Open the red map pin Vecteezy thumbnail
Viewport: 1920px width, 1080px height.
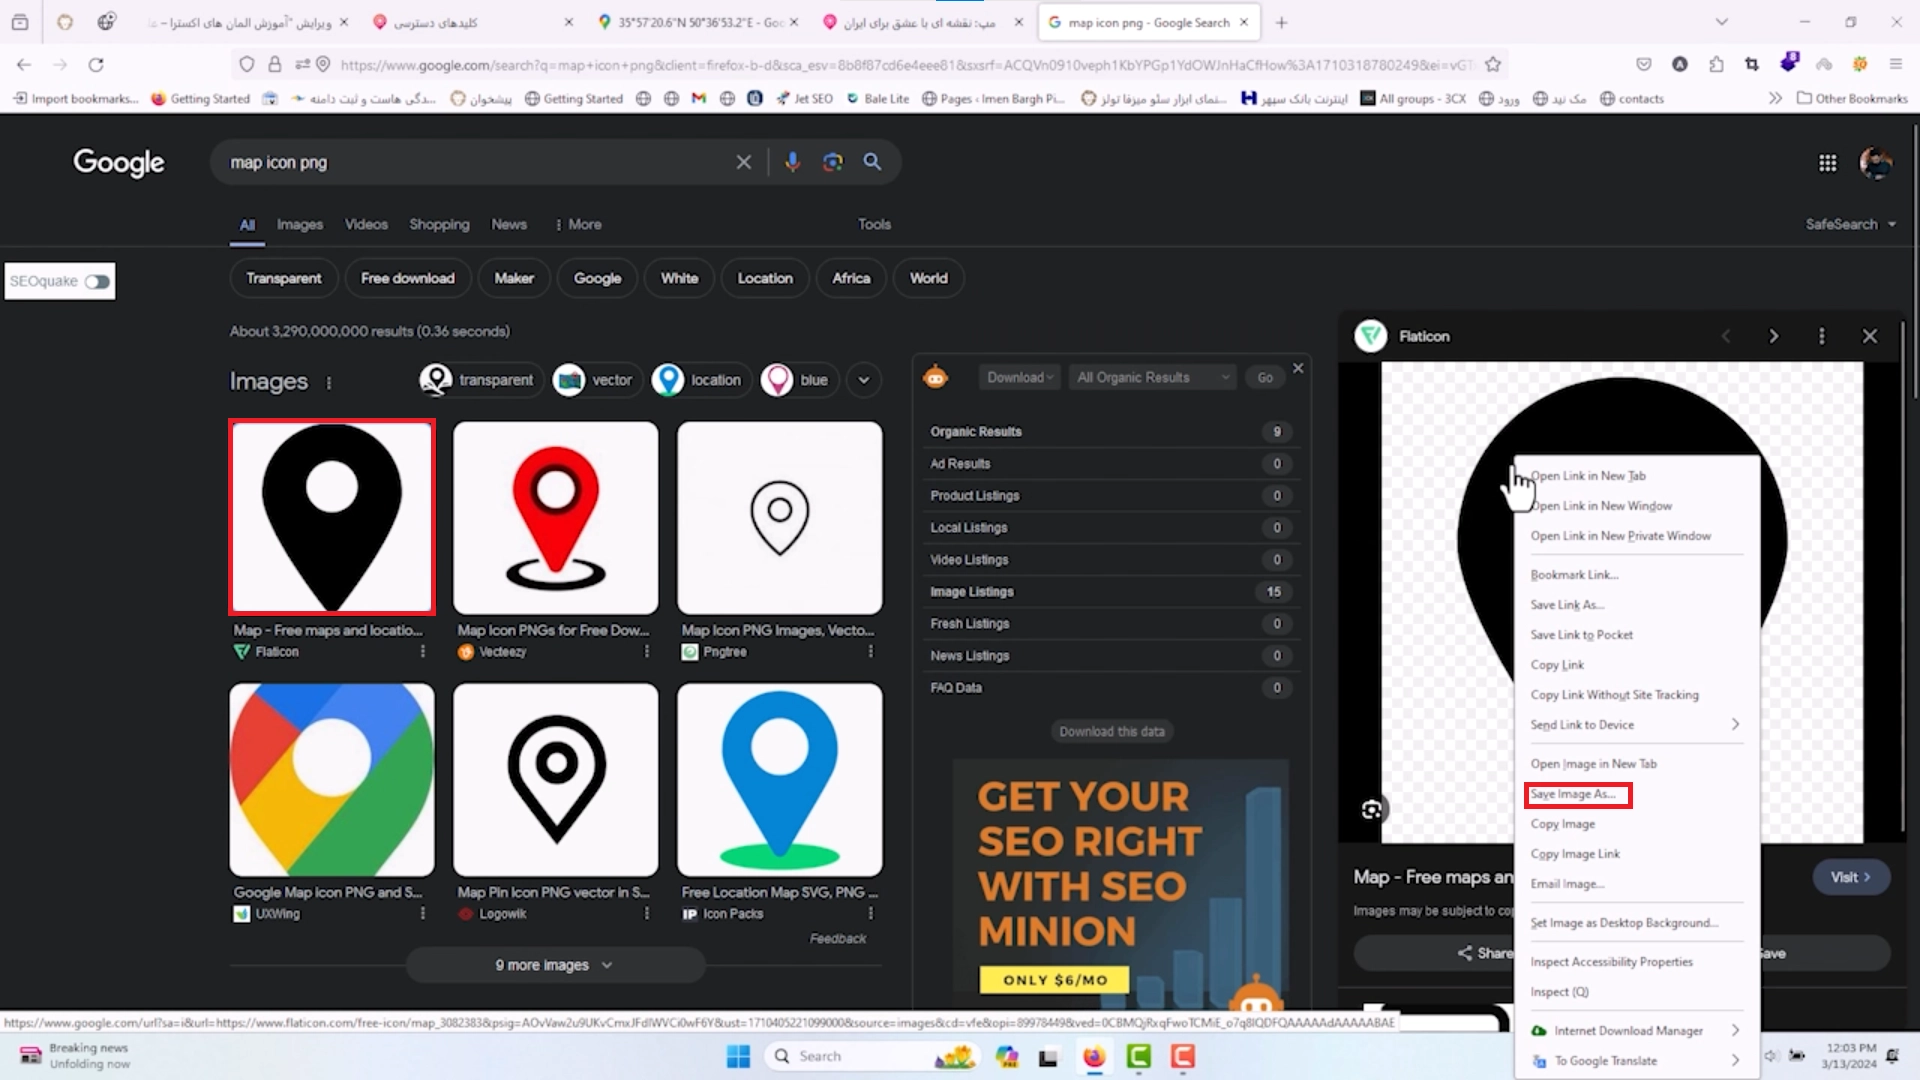(x=556, y=517)
